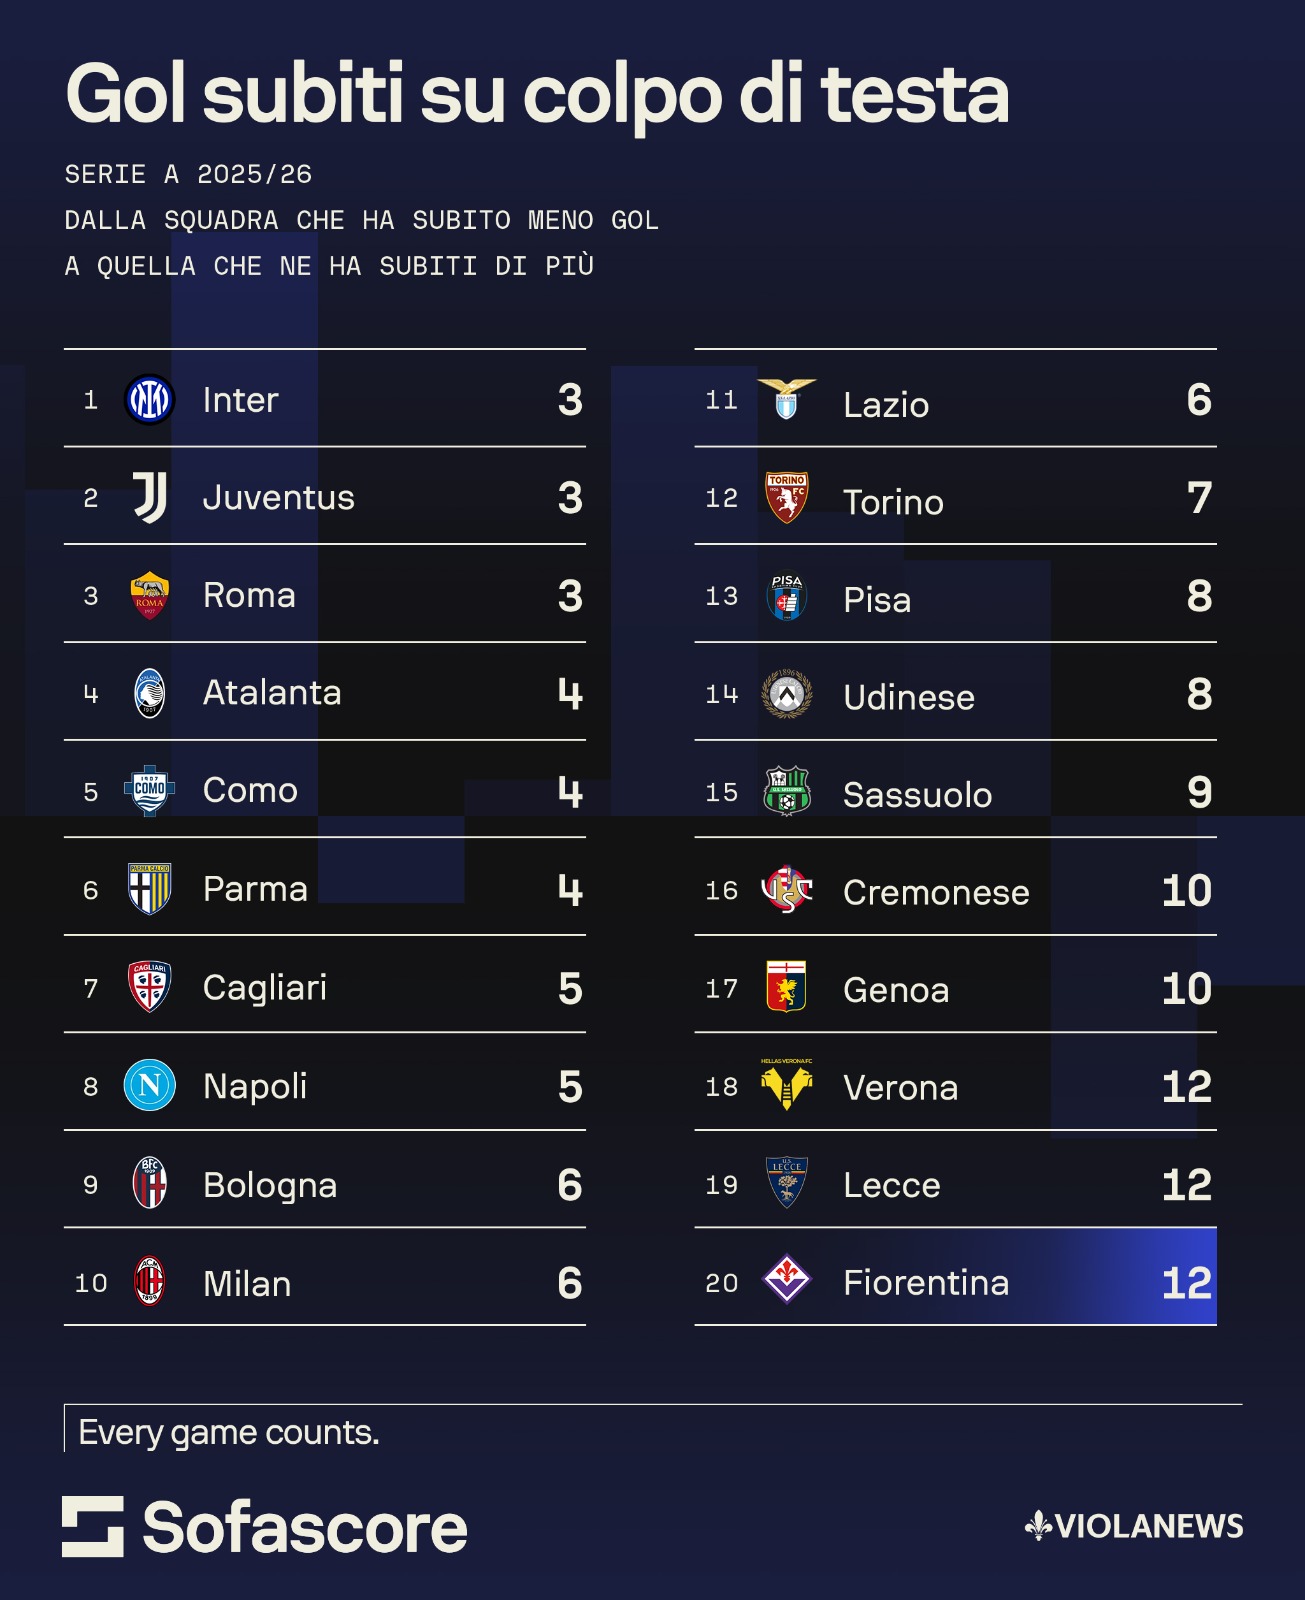The width and height of the screenshot is (1305, 1600).
Task: Click the Juventus logo
Action: click(150, 498)
